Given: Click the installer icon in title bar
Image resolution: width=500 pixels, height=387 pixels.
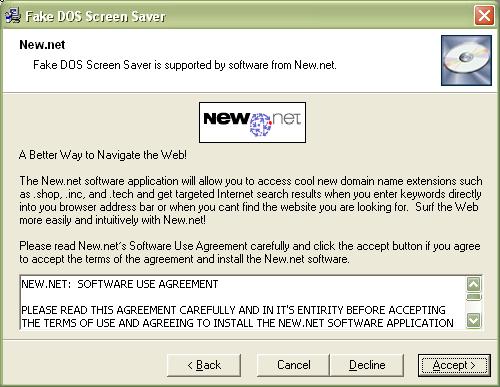Looking at the screenshot, I should point(13,16).
